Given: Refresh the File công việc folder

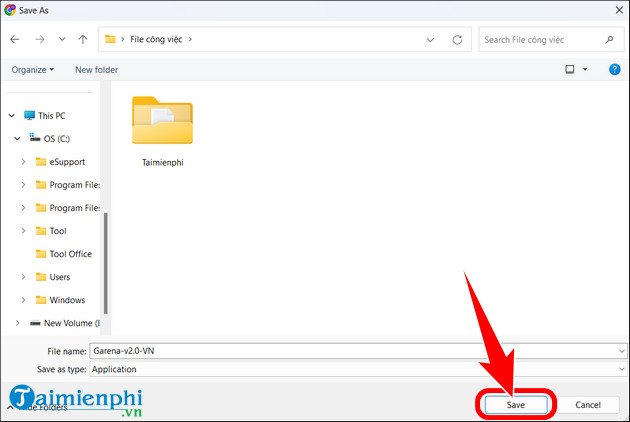Looking at the screenshot, I should click(x=457, y=40).
